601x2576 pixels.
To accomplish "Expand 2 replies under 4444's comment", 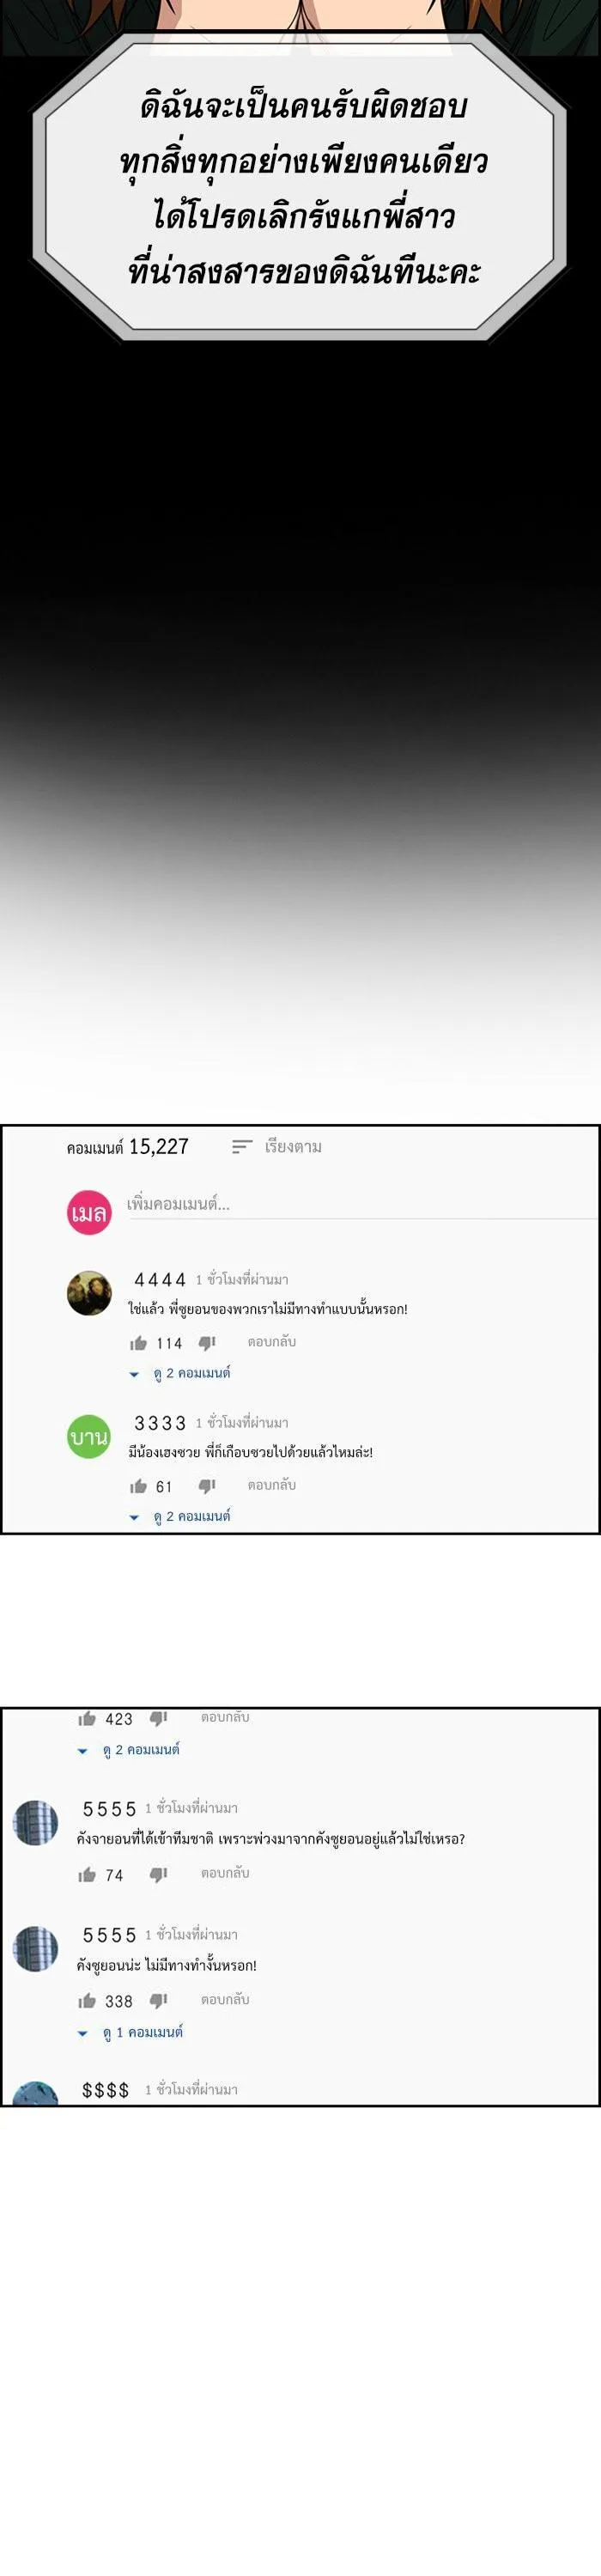I will [x=180, y=1373].
